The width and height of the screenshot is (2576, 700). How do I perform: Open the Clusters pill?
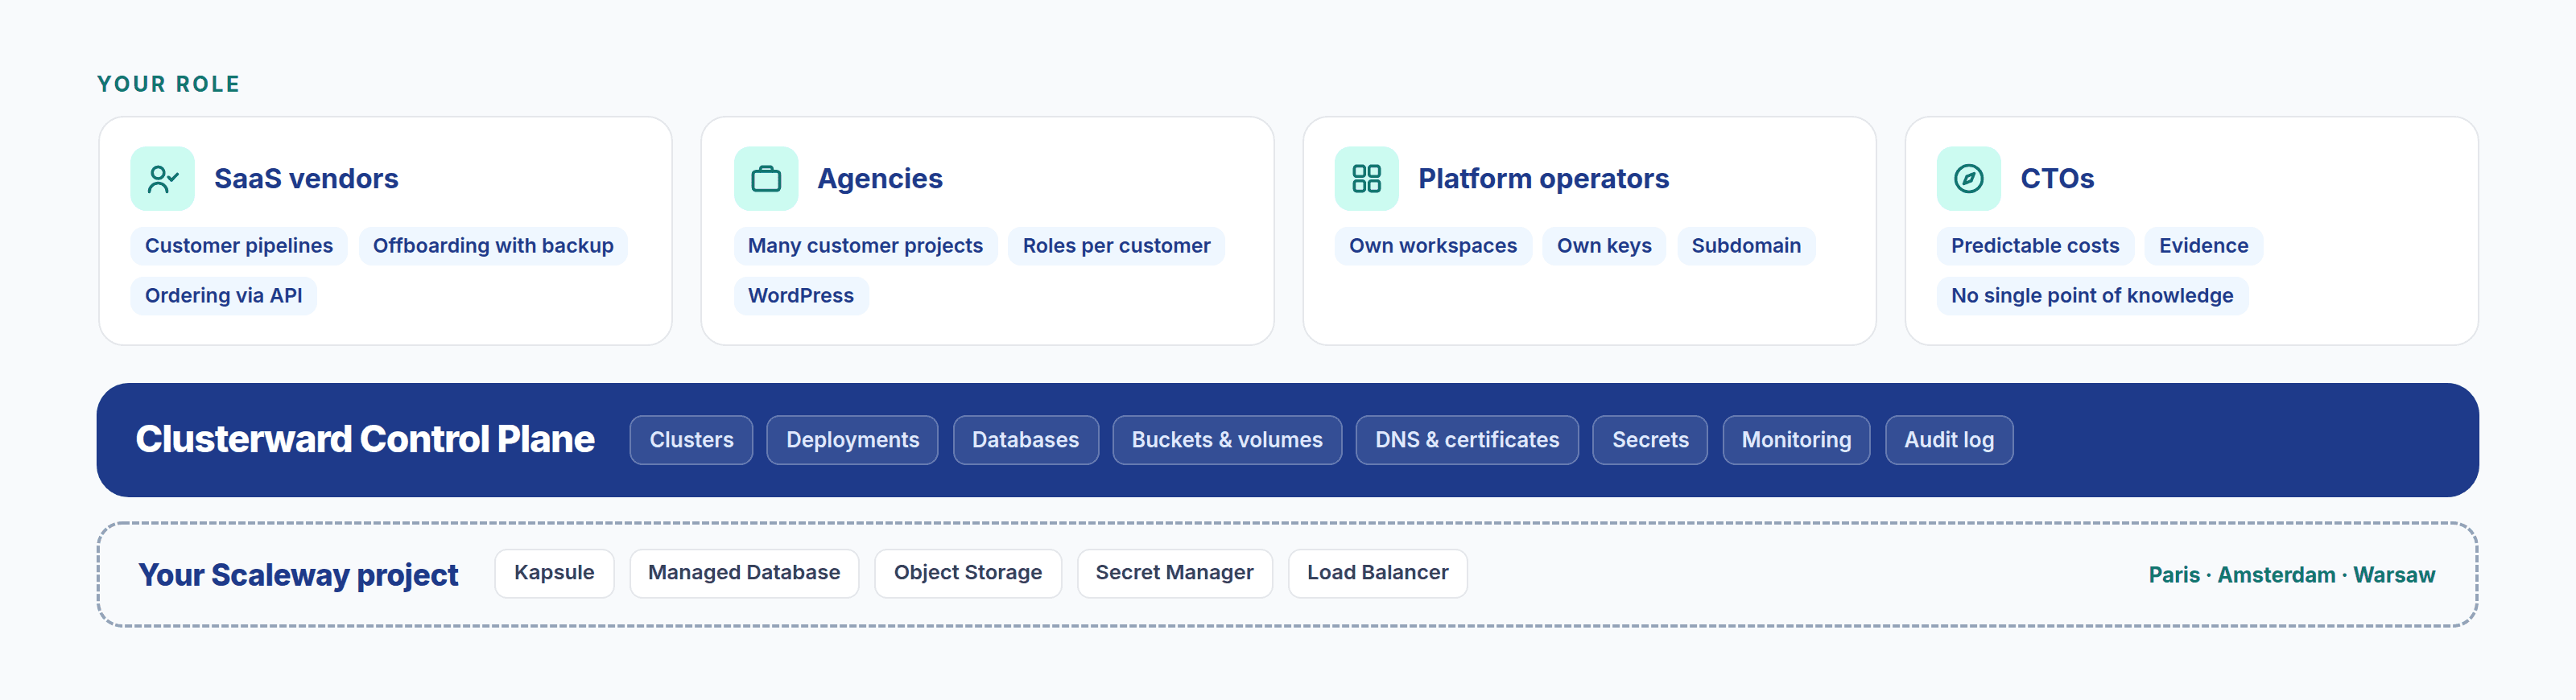(x=691, y=440)
